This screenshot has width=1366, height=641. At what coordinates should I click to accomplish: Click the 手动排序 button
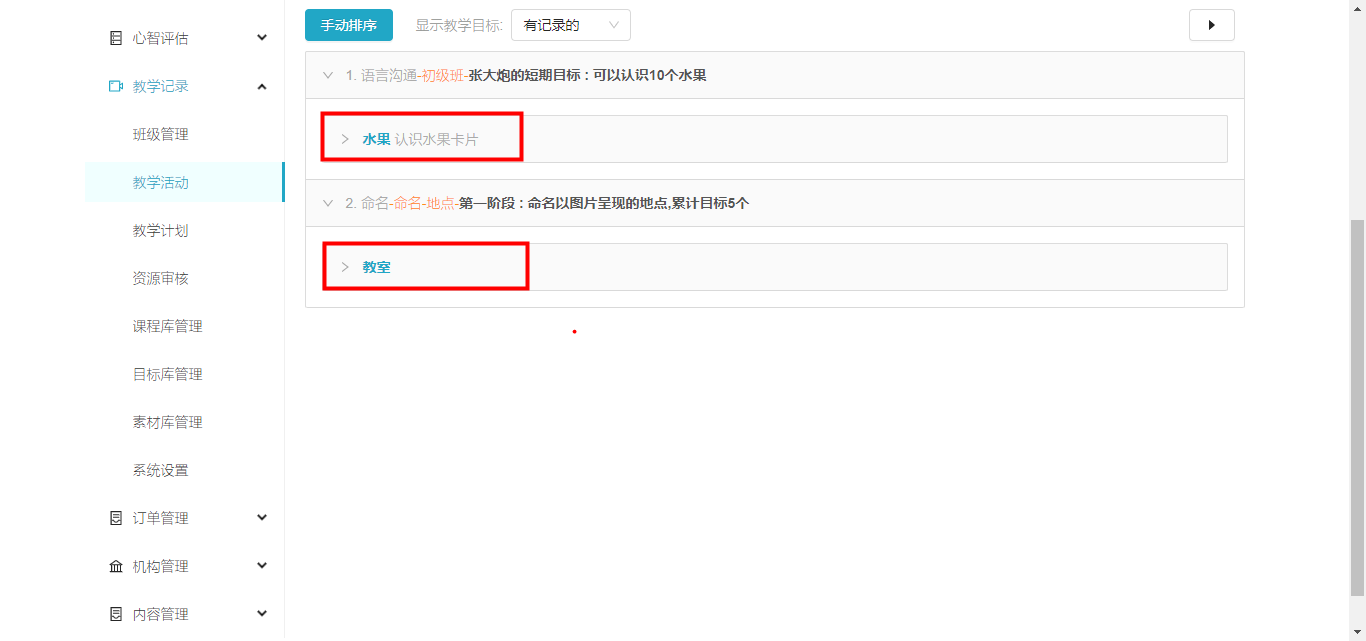pos(348,25)
